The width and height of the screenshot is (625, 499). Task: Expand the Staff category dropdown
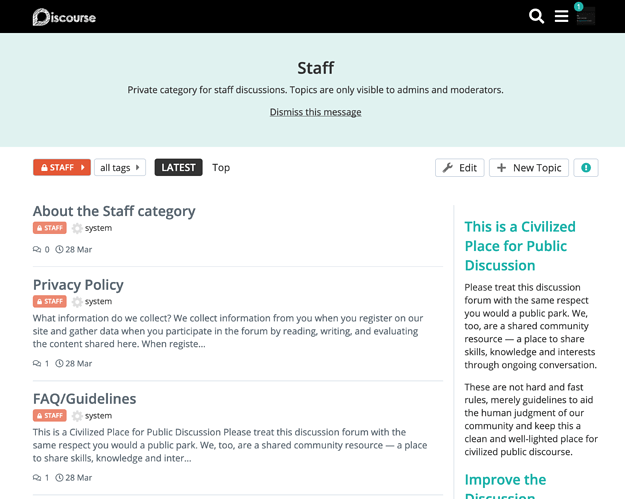pos(62,168)
